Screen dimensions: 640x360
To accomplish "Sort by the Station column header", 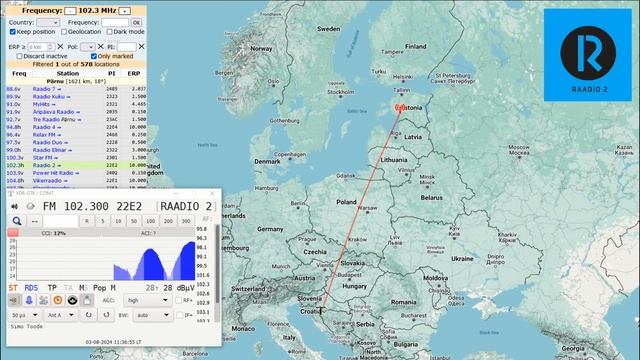I will 68,73.
